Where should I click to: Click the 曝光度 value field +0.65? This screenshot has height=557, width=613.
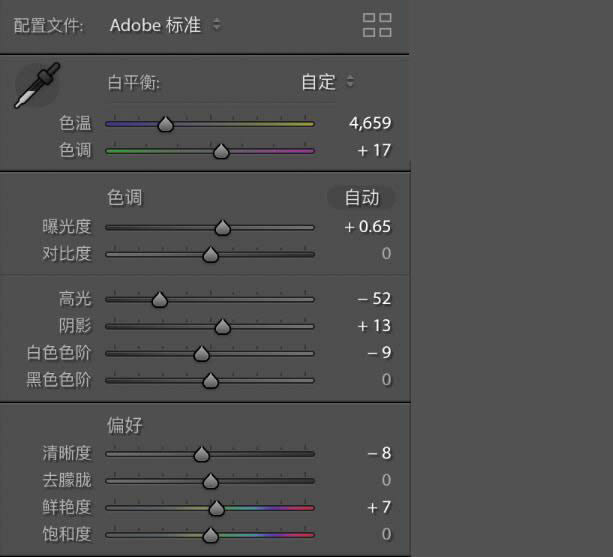pos(367,226)
